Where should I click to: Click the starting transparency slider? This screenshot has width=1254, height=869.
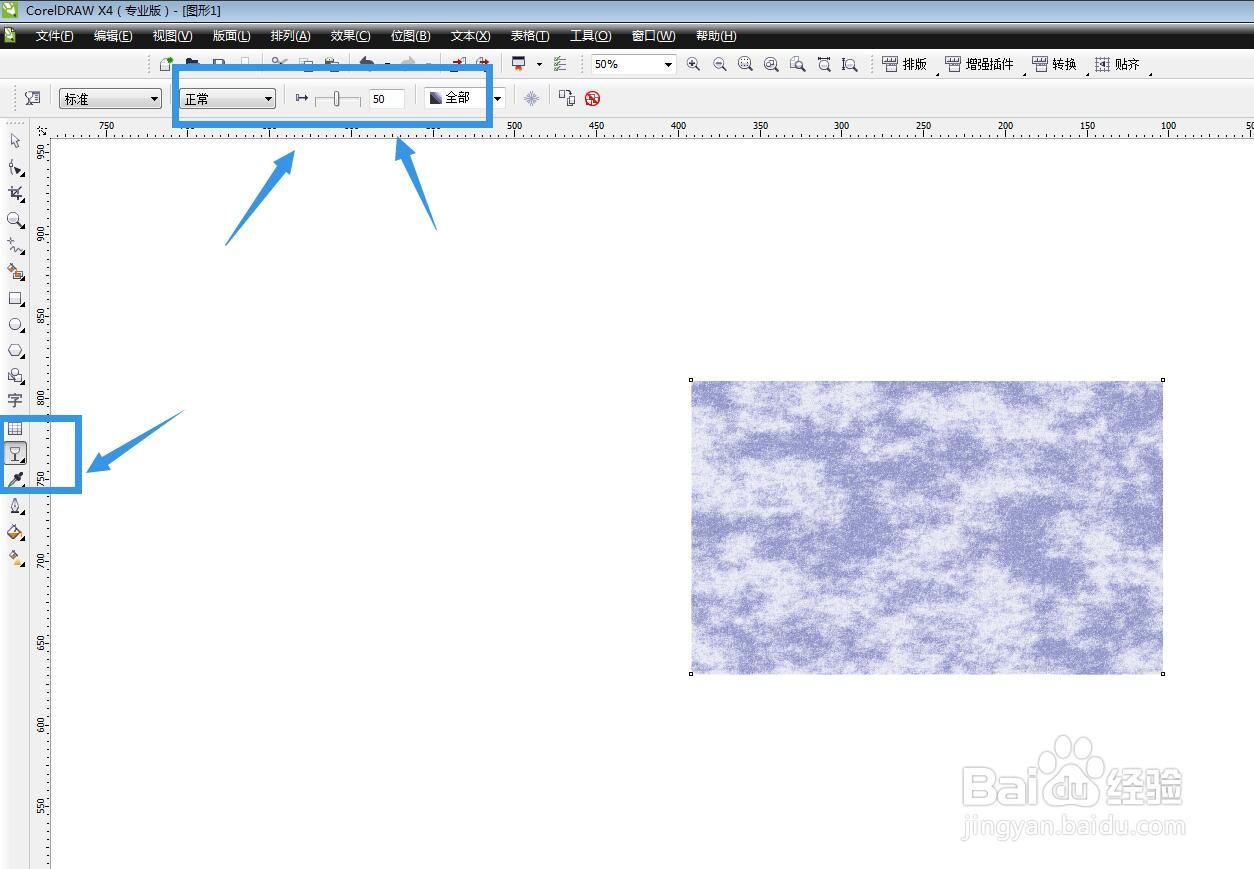[337, 98]
